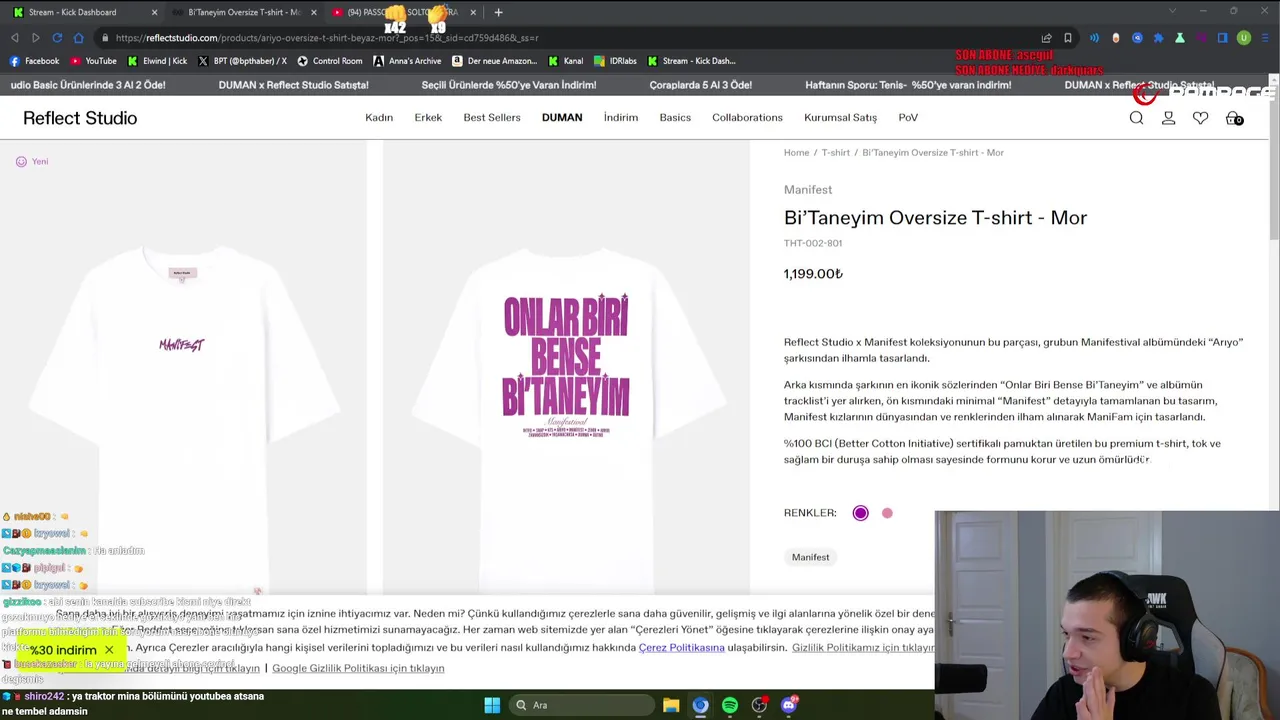Image resolution: width=1280 pixels, height=720 pixels.
Task: Open the Anna's Archive bookmark
Action: click(x=407, y=61)
